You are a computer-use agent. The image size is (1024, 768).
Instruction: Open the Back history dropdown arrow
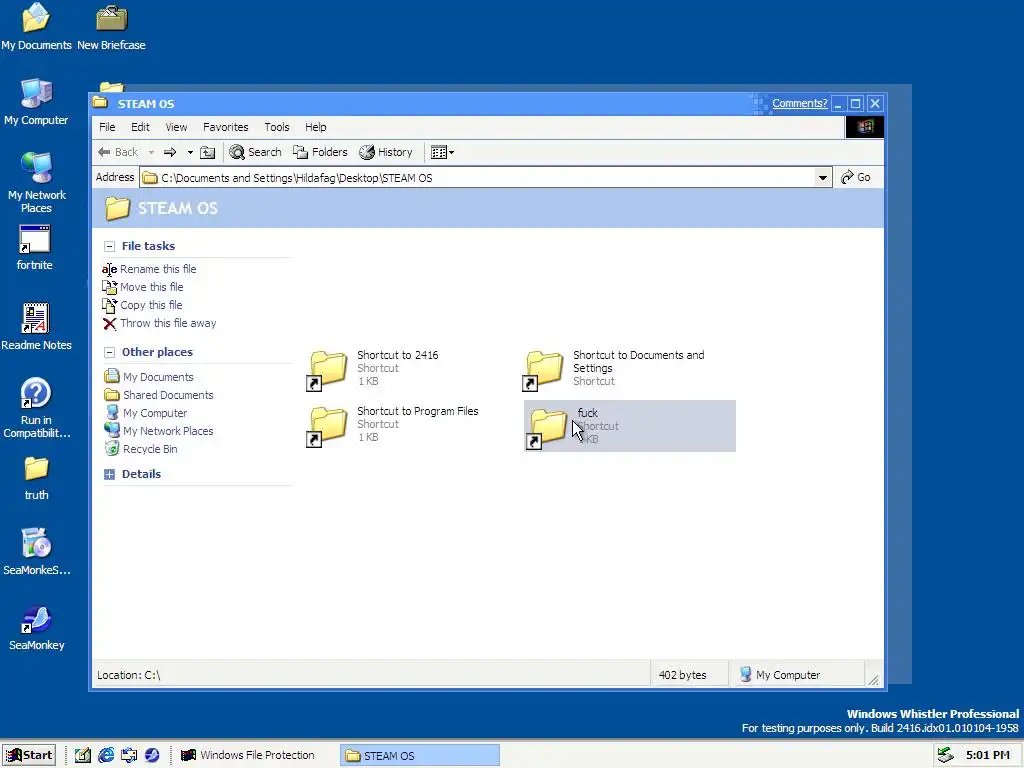click(151, 153)
